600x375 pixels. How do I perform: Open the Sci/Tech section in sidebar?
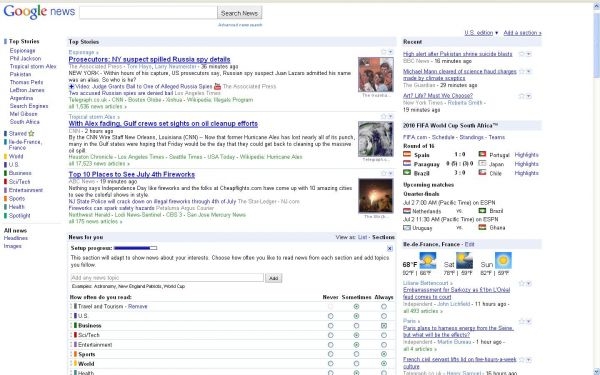(19, 182)
